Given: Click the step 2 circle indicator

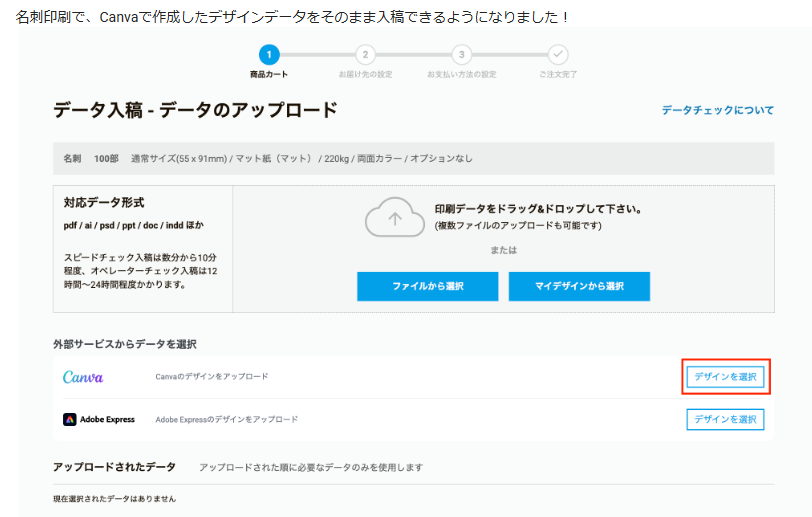Looking at the screenshot, I should tap(365, 54).
